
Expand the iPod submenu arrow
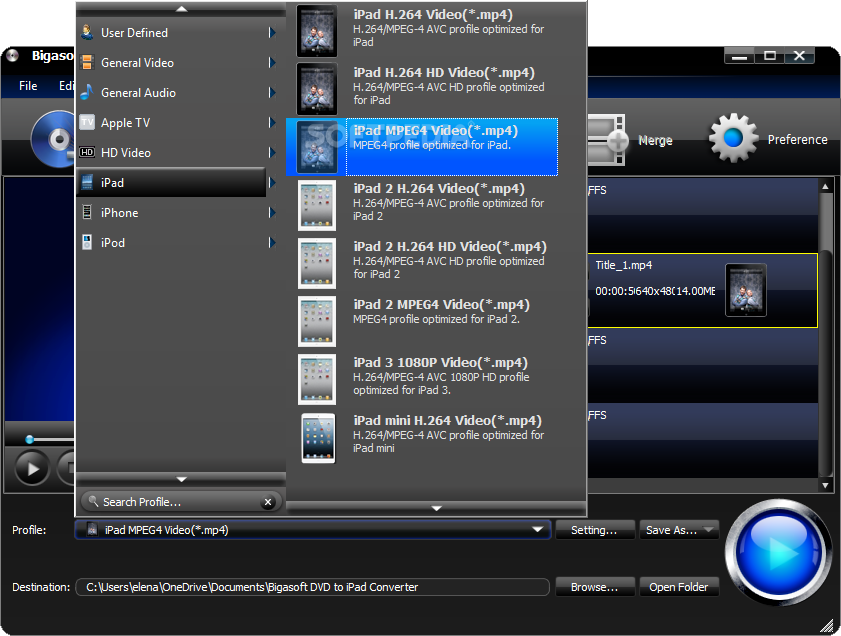click(x=272, y=243)
